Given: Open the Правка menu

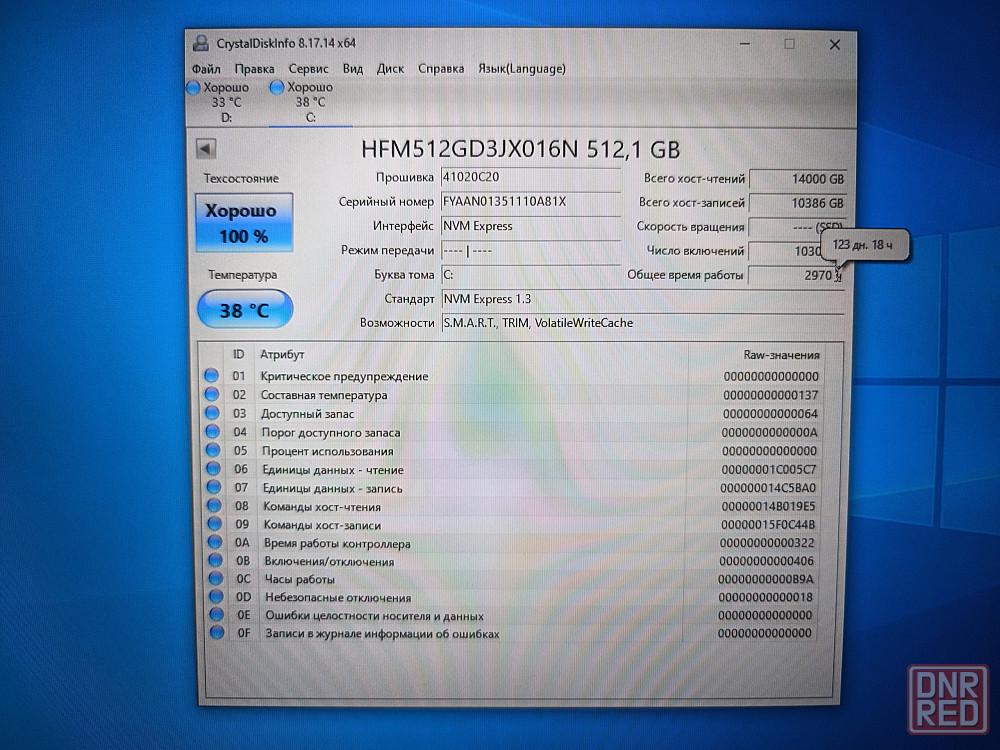Looking at the screenshot, I should [255, 69].
